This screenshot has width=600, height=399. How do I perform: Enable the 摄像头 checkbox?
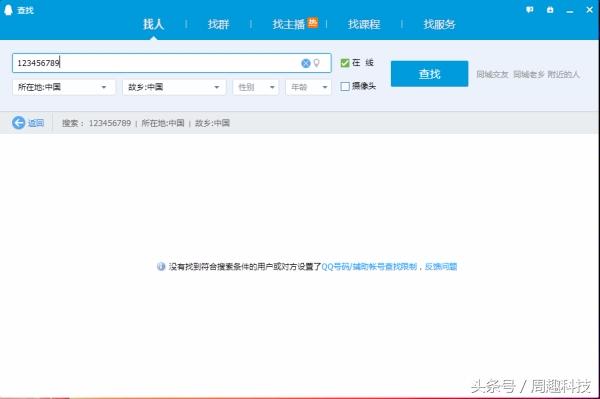tap(345, 86)
